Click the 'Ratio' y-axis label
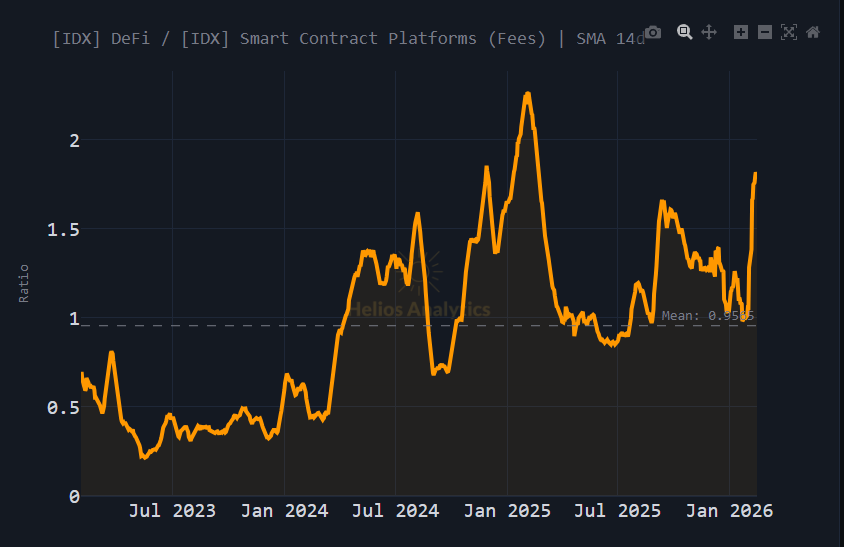 (x=24, y=283)
